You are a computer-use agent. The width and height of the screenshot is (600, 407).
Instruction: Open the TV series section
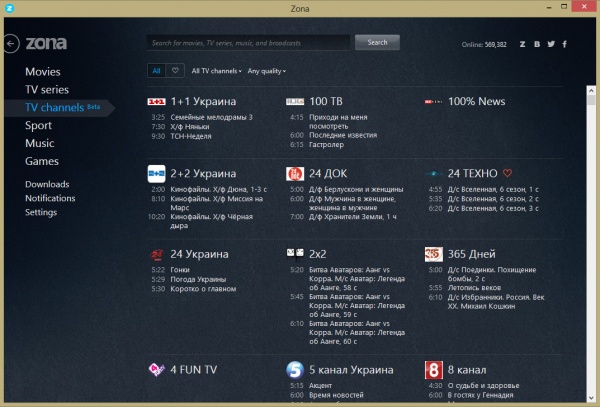pos(47,90)
